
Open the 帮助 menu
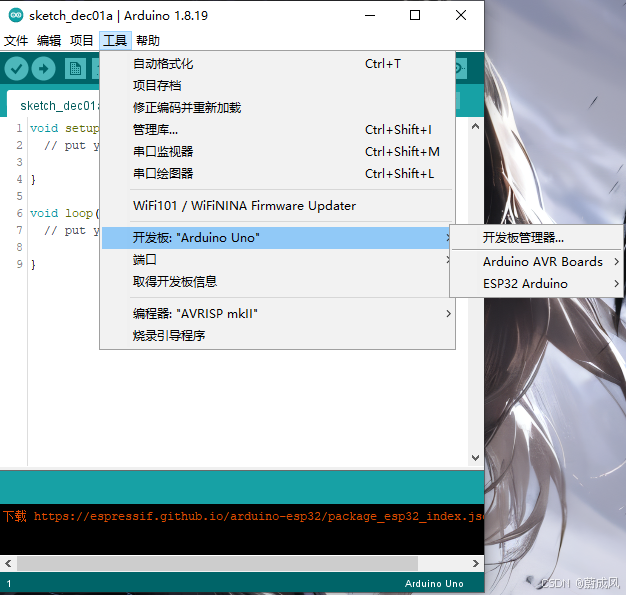148,40
